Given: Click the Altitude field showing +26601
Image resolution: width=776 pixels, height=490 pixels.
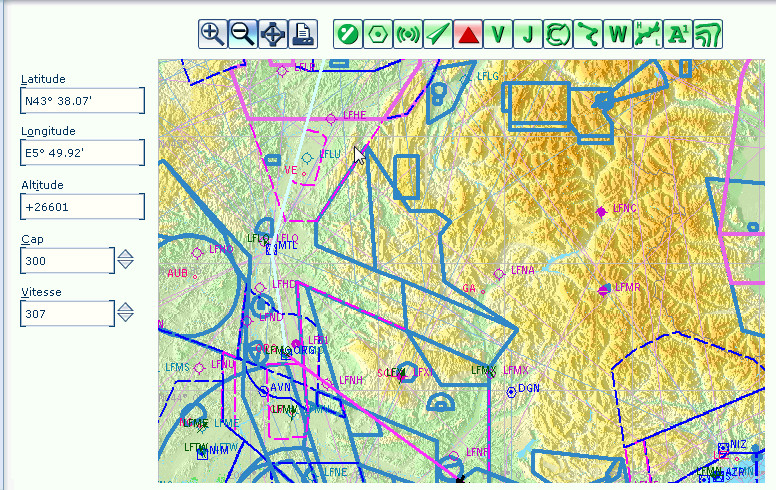Looking at the screenshot, I should pyautogui.click(x=82, y=207).
